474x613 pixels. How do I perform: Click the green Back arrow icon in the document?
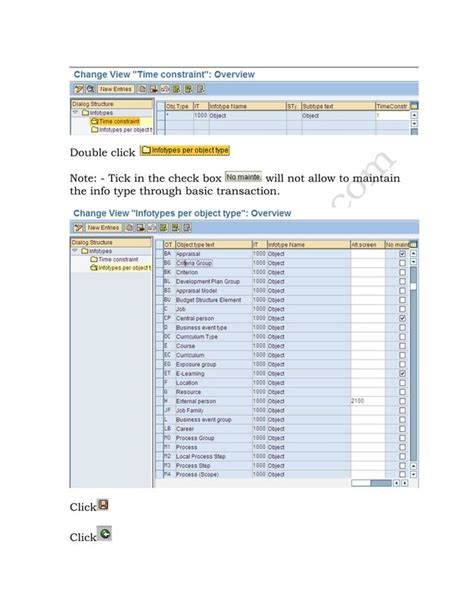pos(104,533)
